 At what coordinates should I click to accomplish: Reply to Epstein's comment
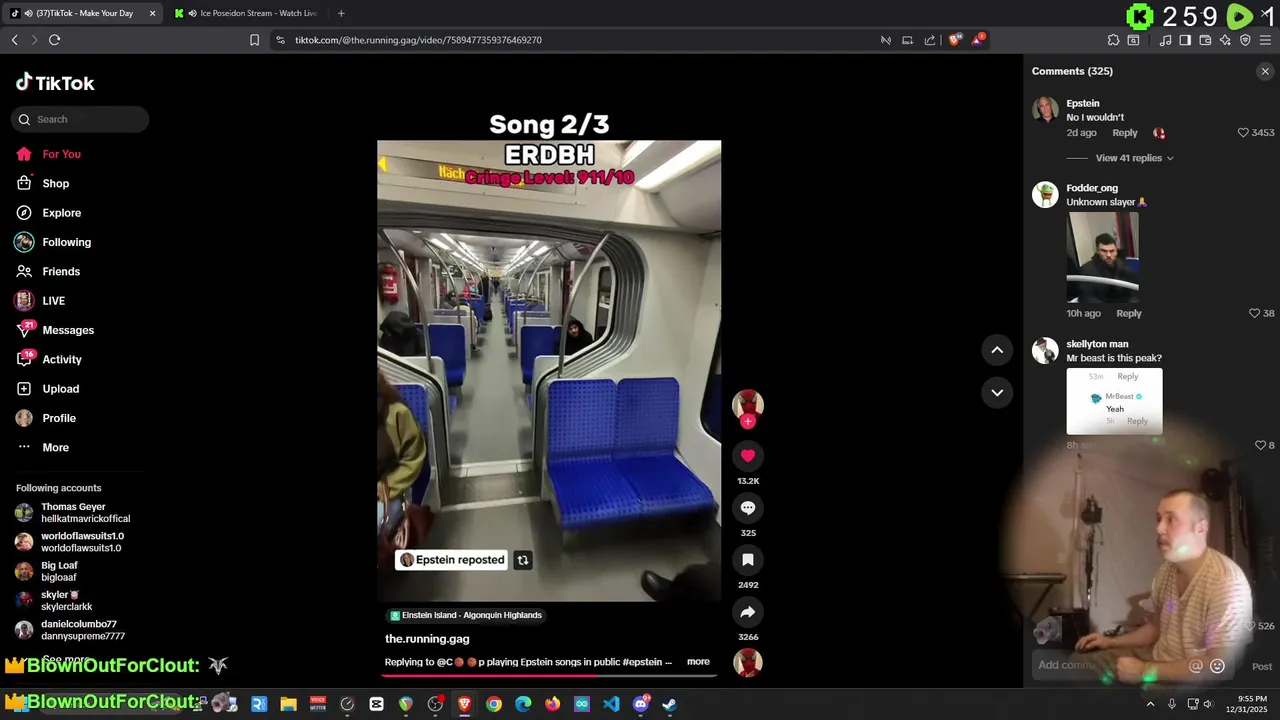point(1125,133)
